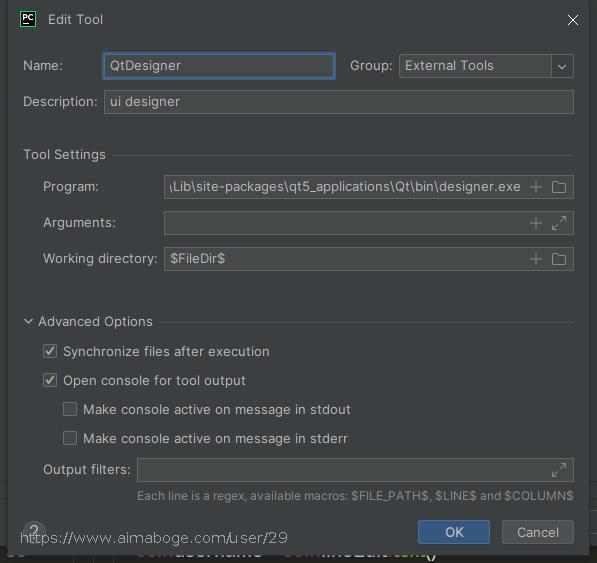The image size is (597, 563).
Task: Click the Cancel button
Action: pyautogui.click(x=538, y=532)
